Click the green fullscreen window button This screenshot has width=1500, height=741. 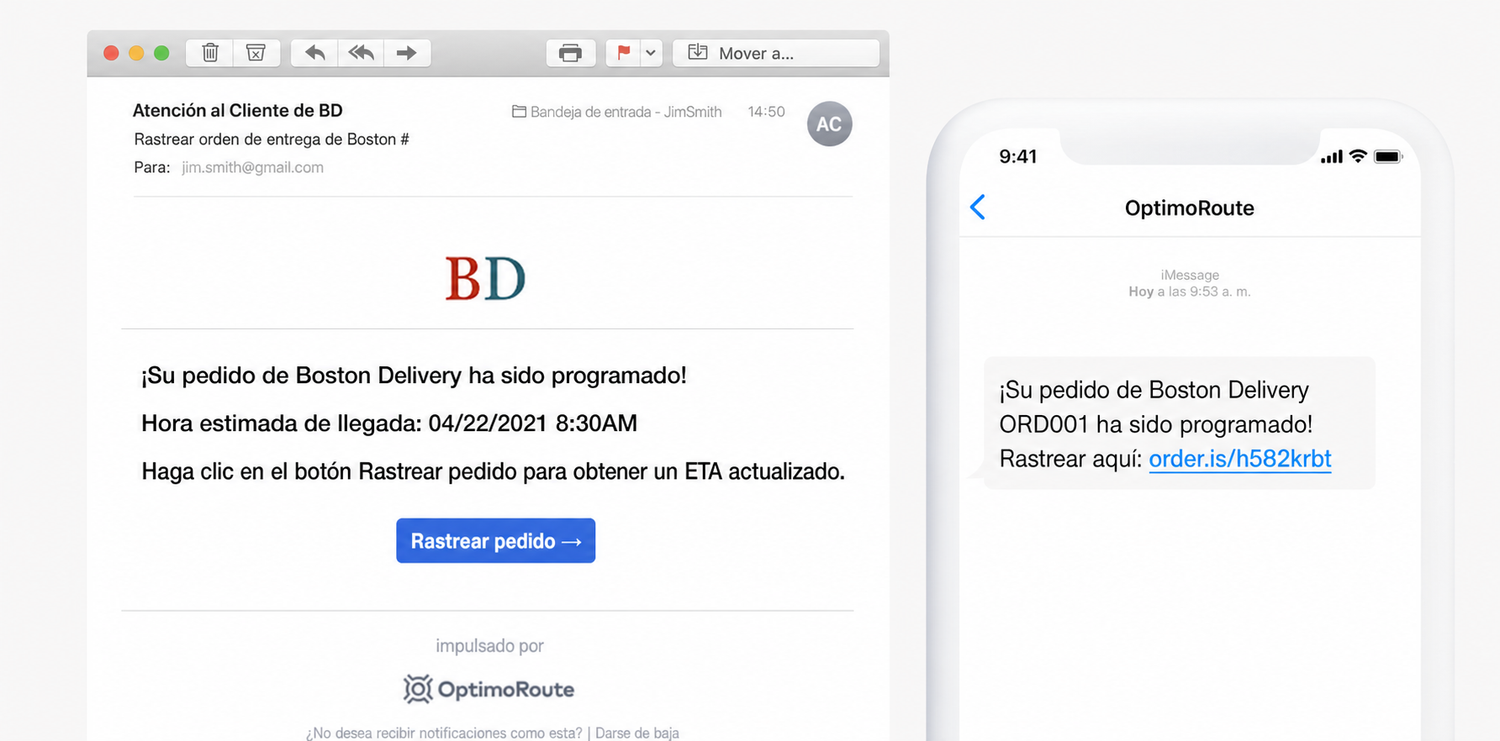(161, 53)
